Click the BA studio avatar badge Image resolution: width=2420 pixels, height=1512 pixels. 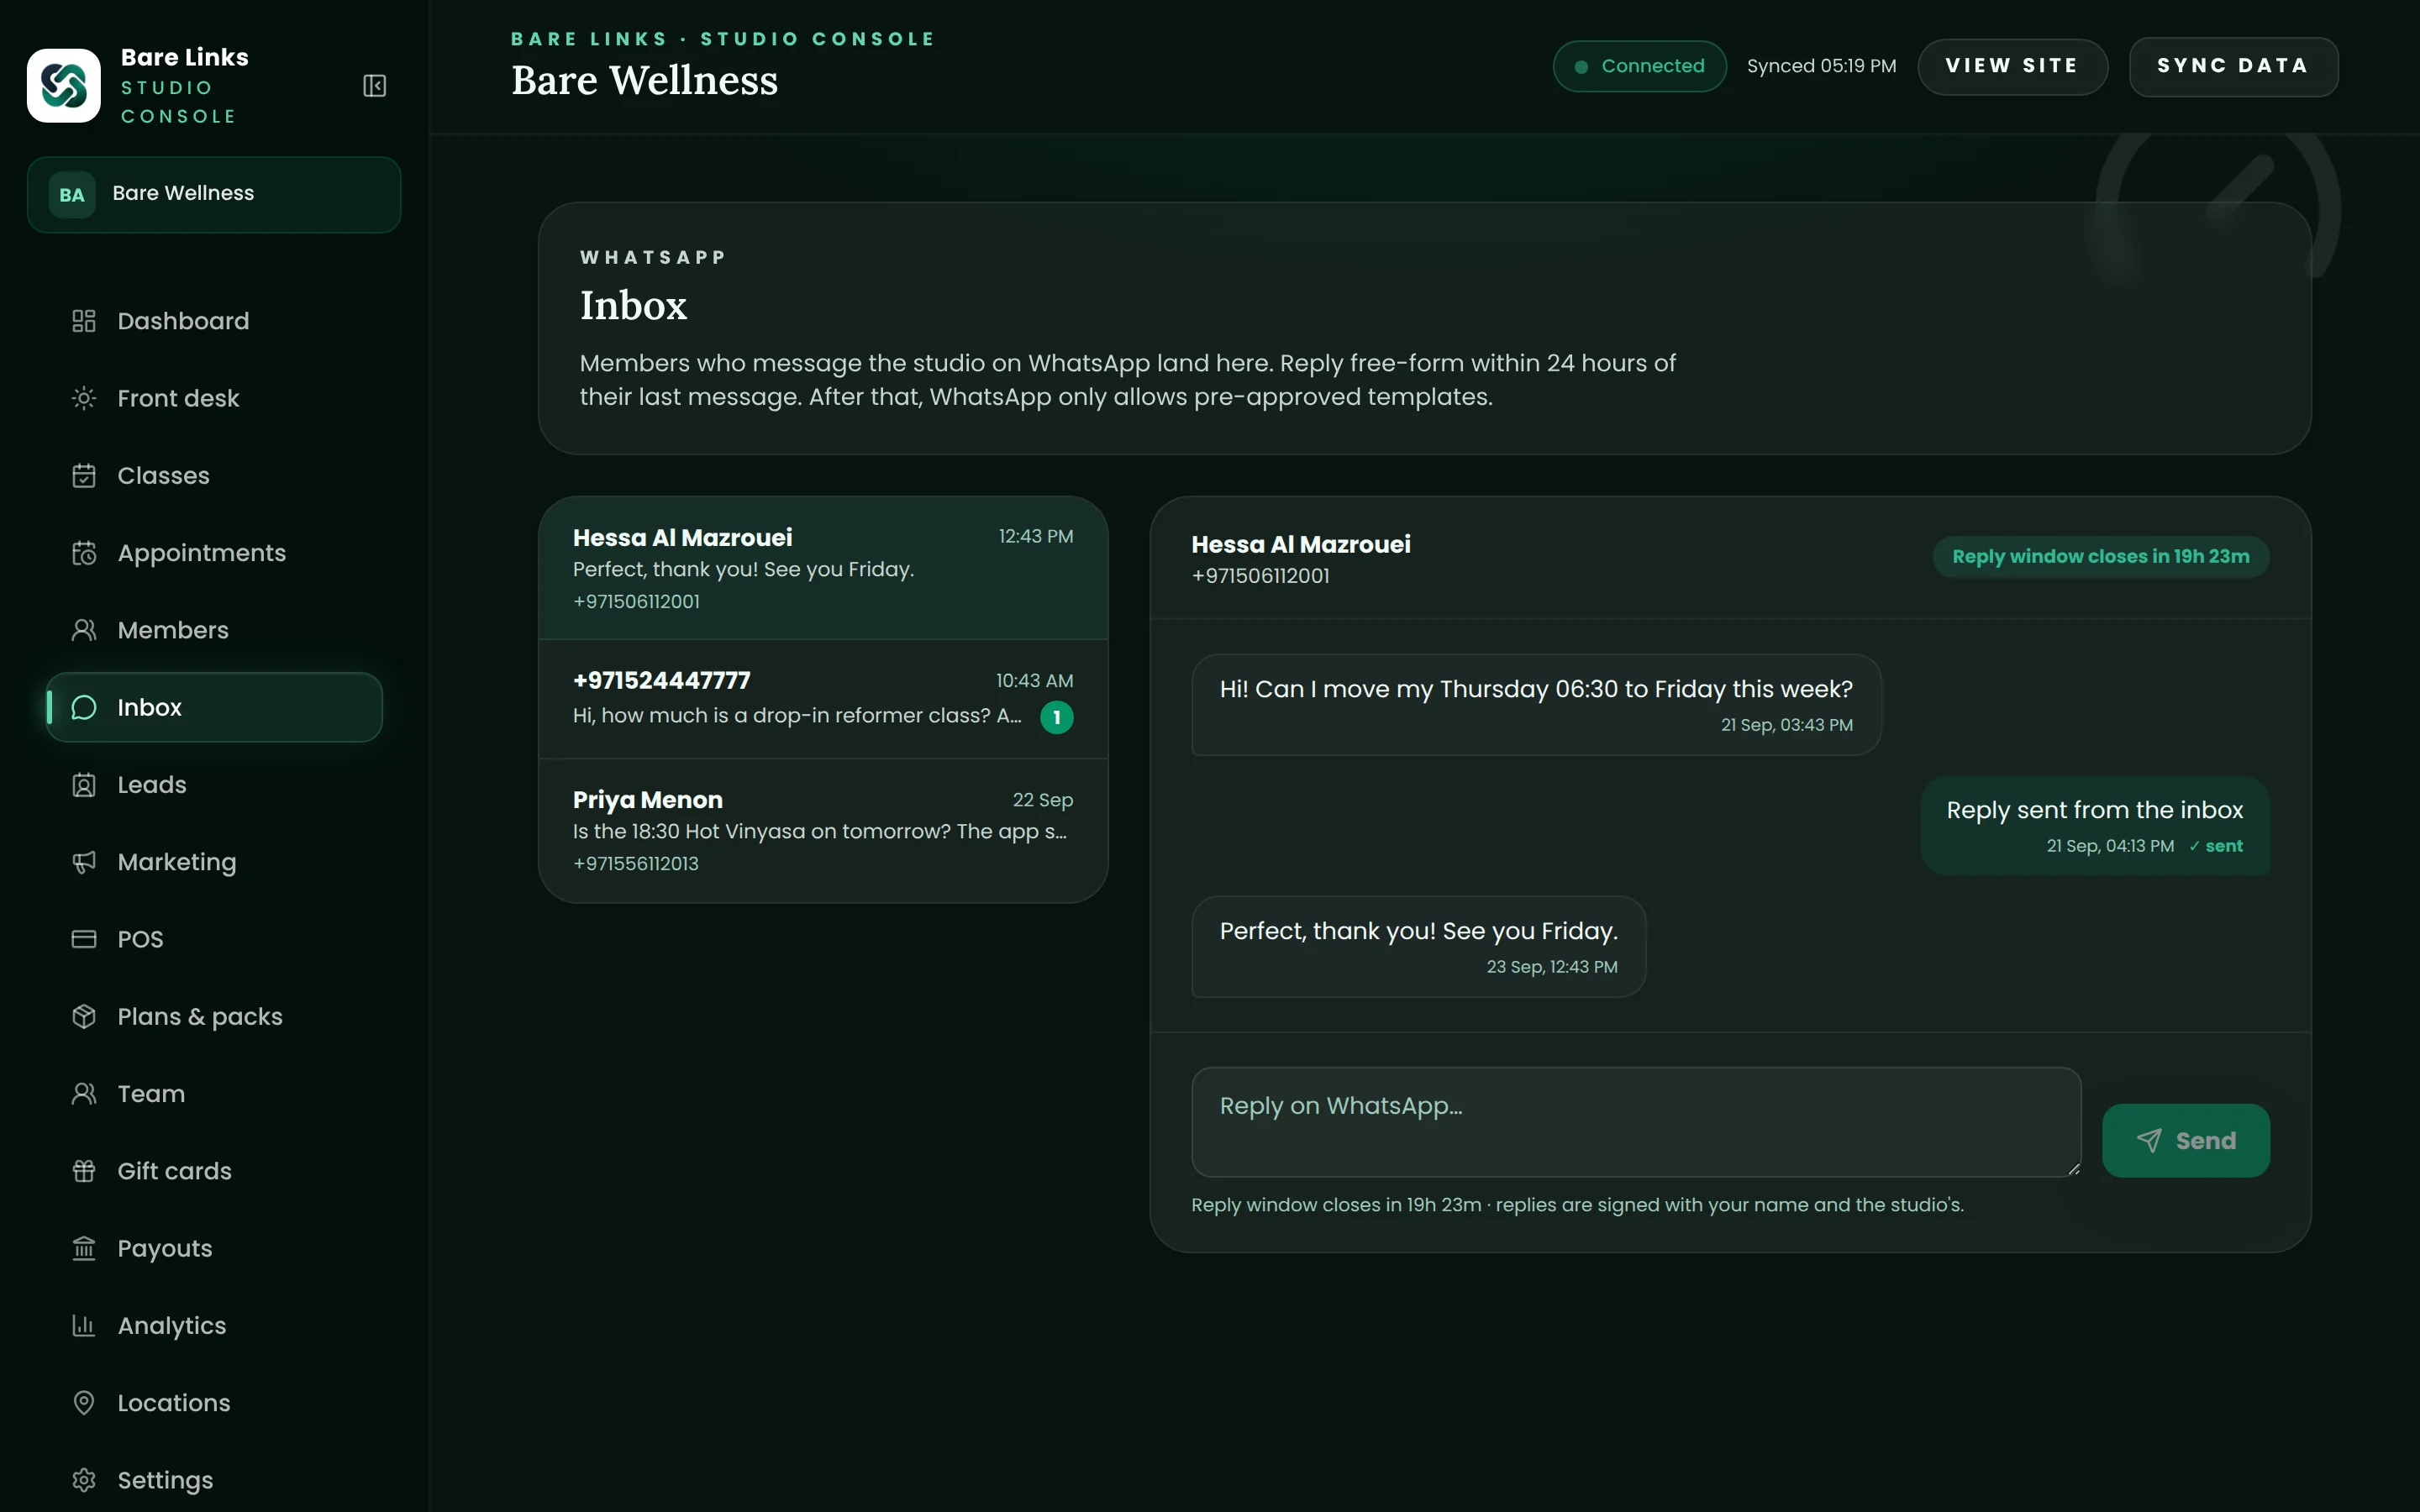[72, 195]
